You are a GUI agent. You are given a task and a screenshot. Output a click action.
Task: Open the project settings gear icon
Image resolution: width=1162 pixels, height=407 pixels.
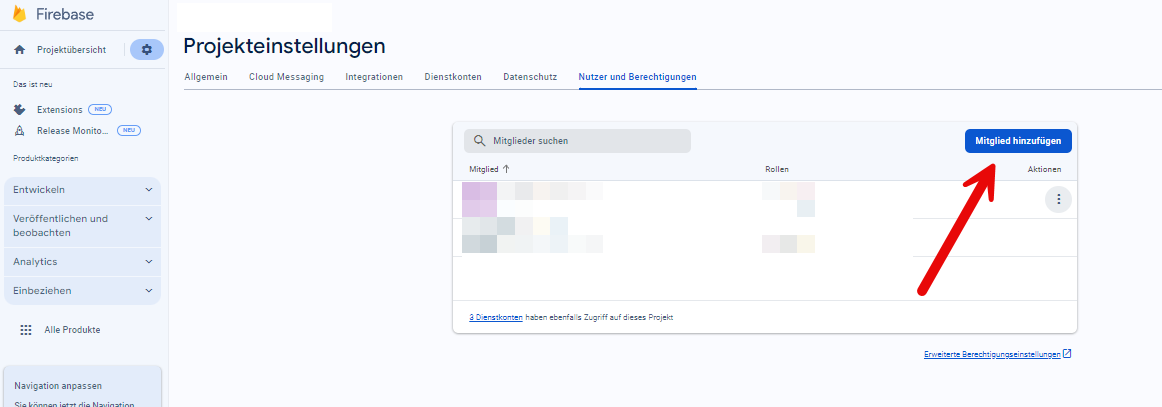pos(147,50)
